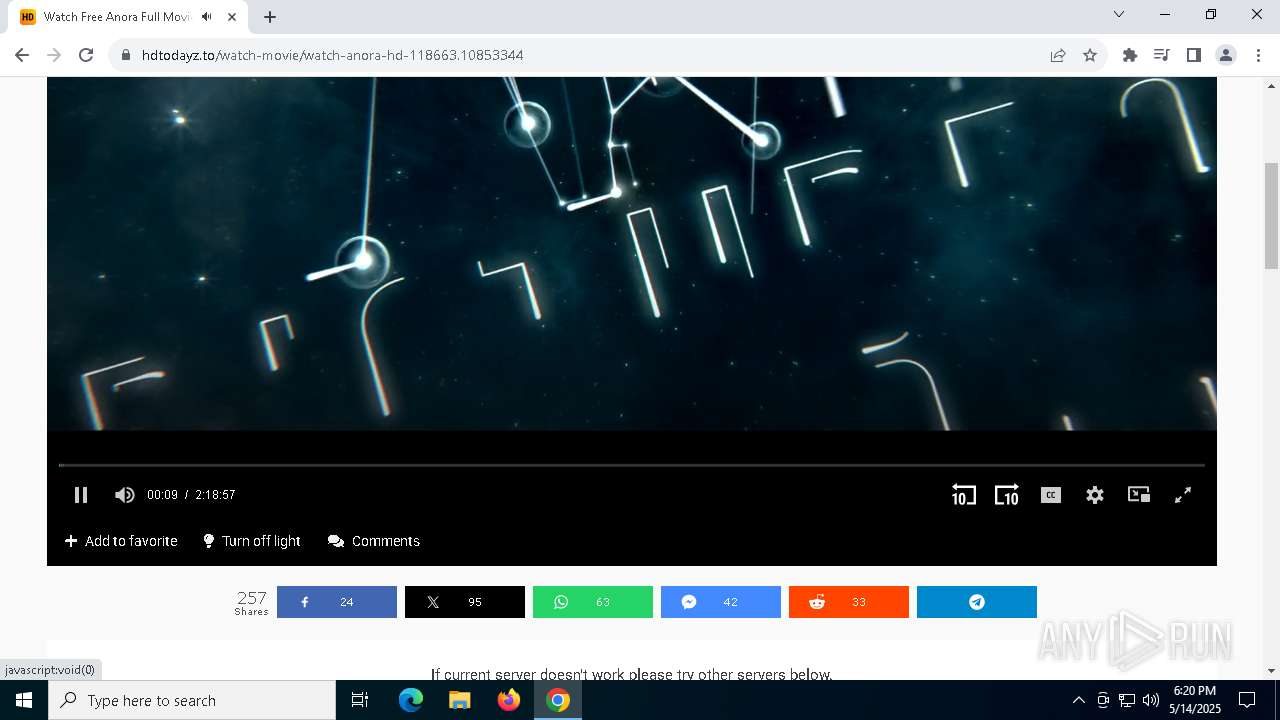Image resolution: width=1280 pixels, height=720 pixels.
Task: Rewind video 10 seconds
Action: (x=963, y=495)
